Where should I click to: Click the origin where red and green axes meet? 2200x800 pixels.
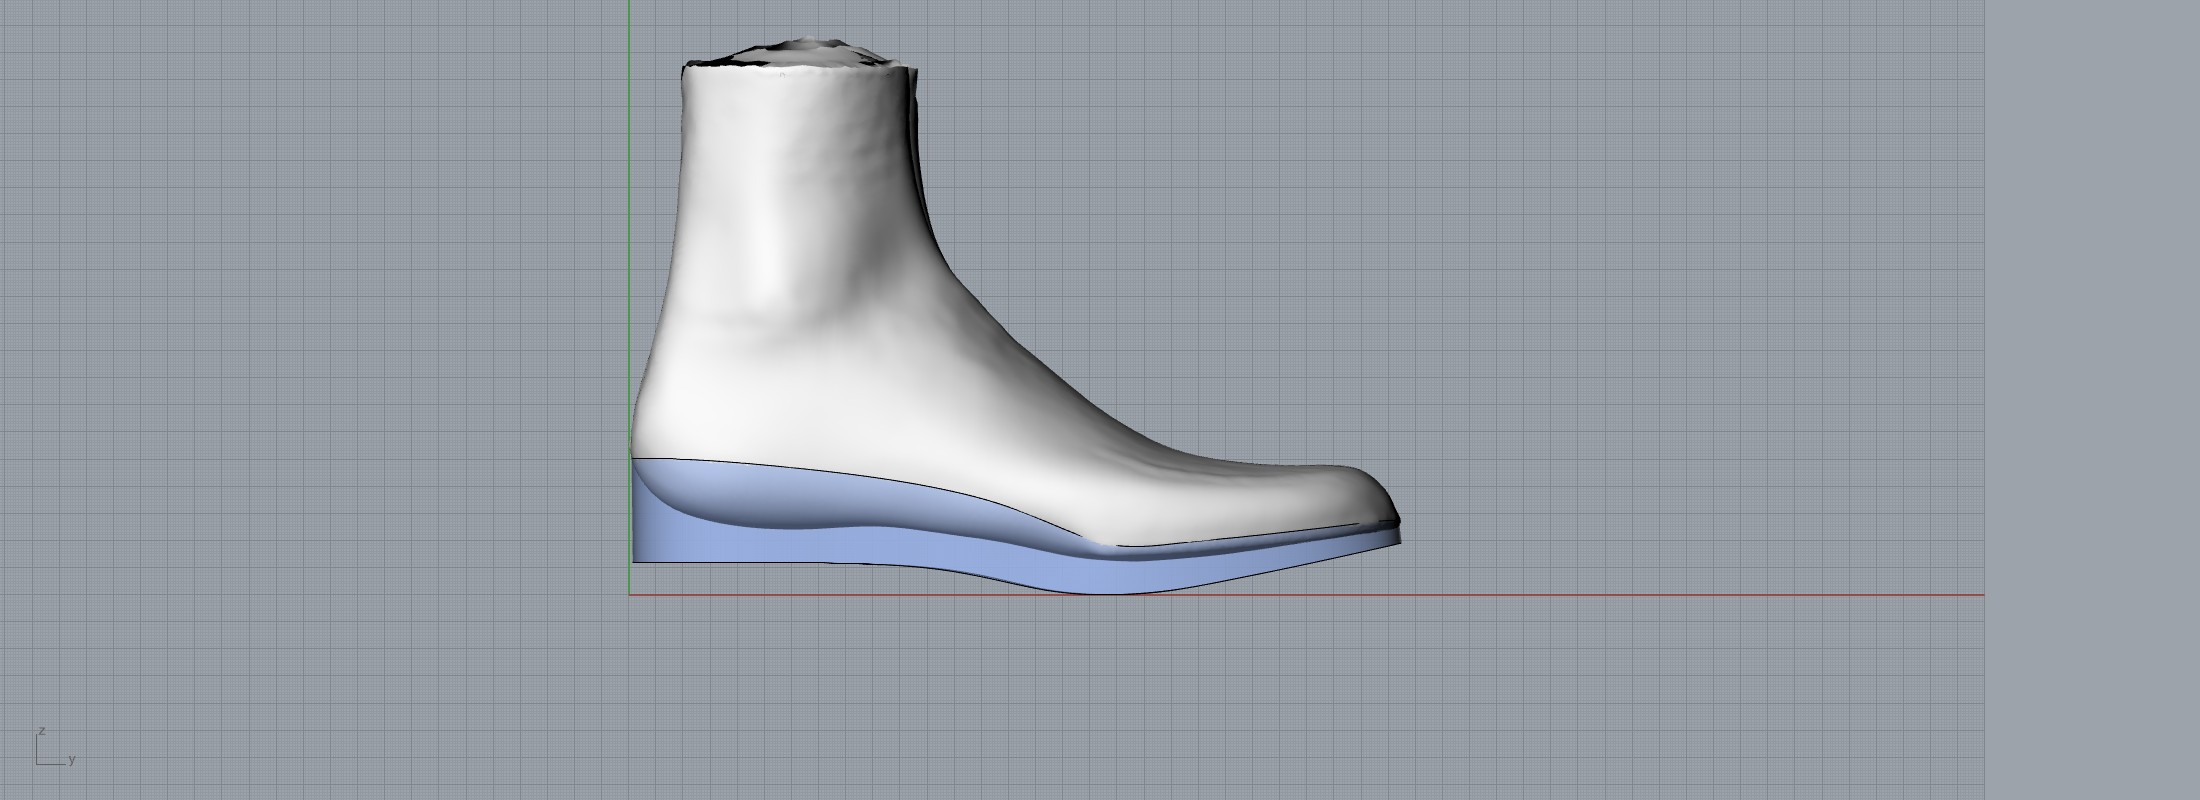click(x=629, y=595)
